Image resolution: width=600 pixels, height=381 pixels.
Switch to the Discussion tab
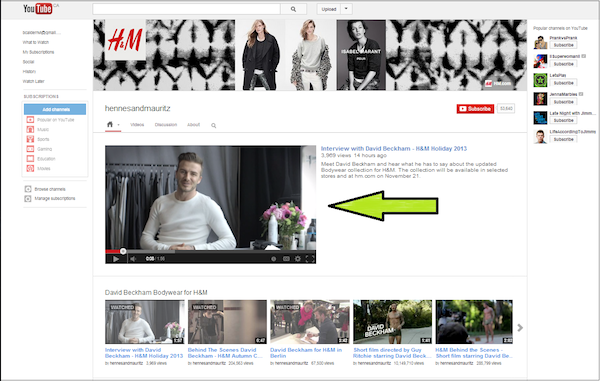pos(166,125)
